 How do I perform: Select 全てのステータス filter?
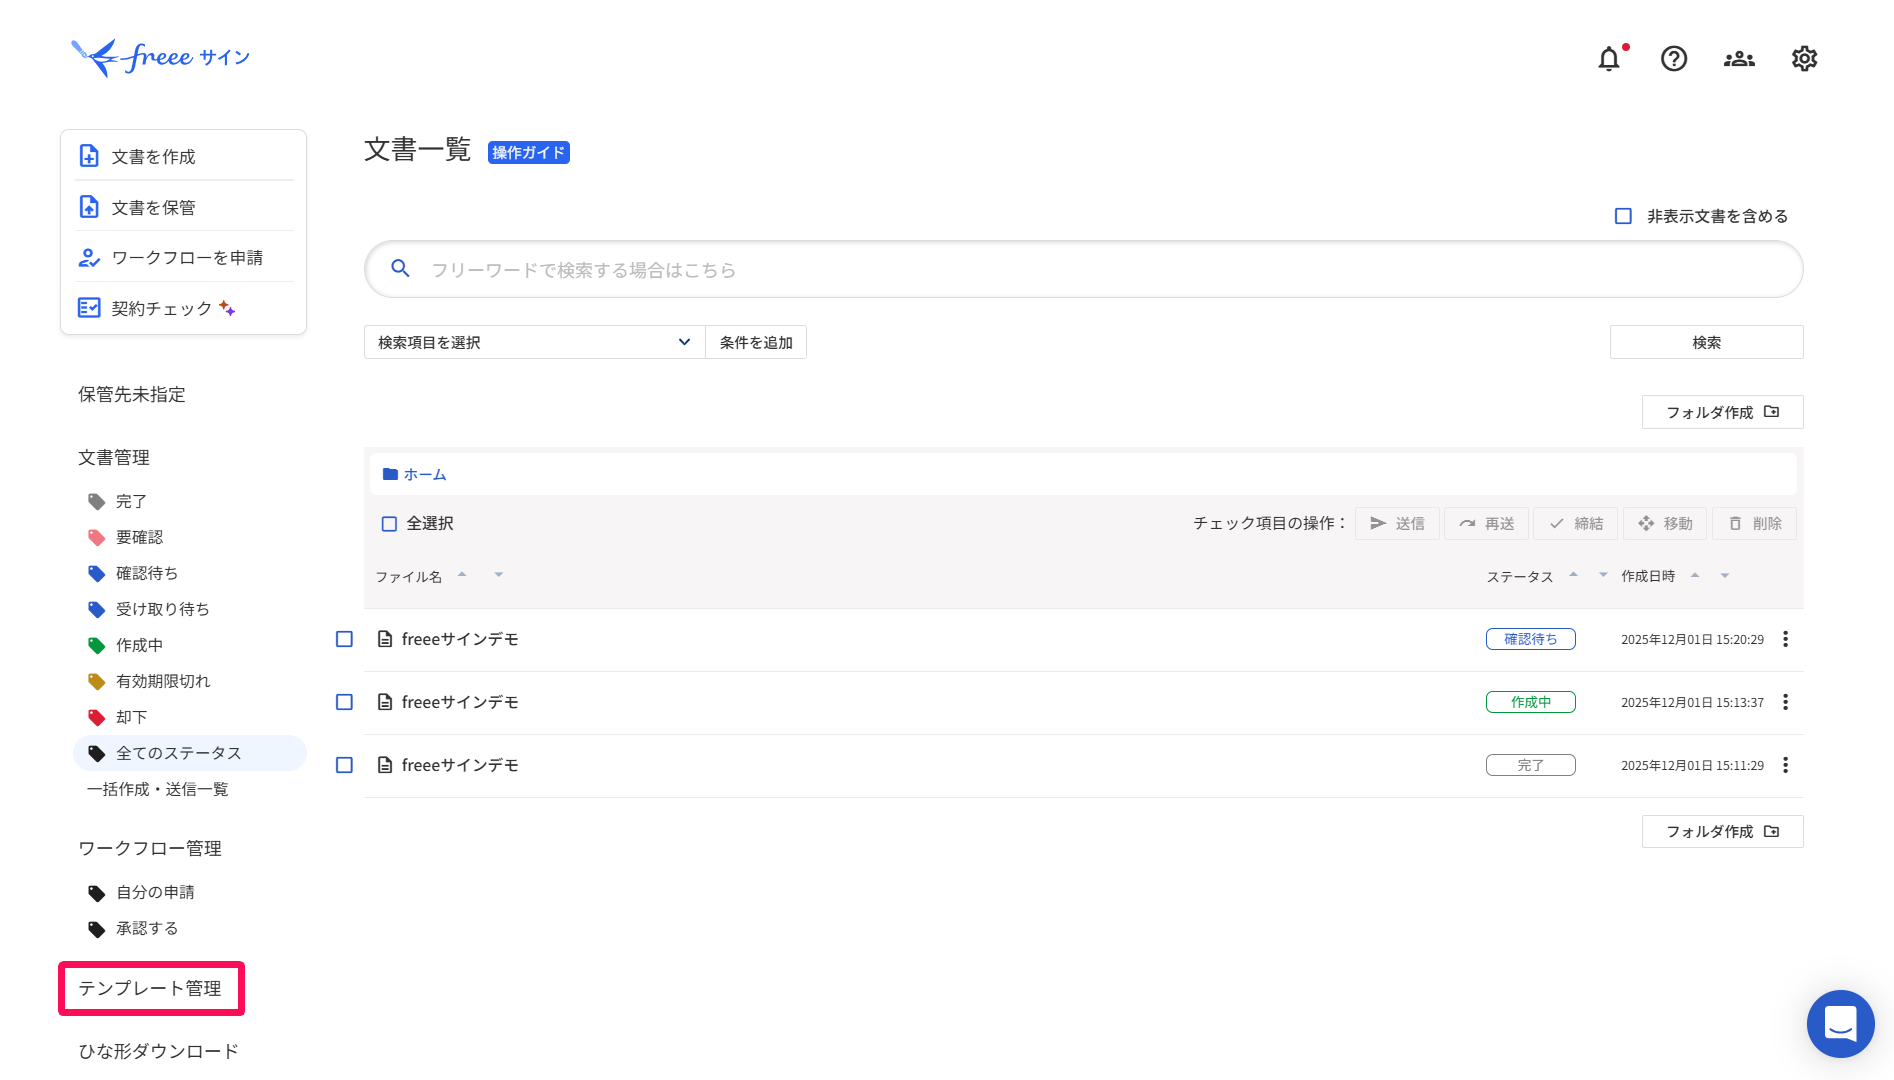pos(190,753)
